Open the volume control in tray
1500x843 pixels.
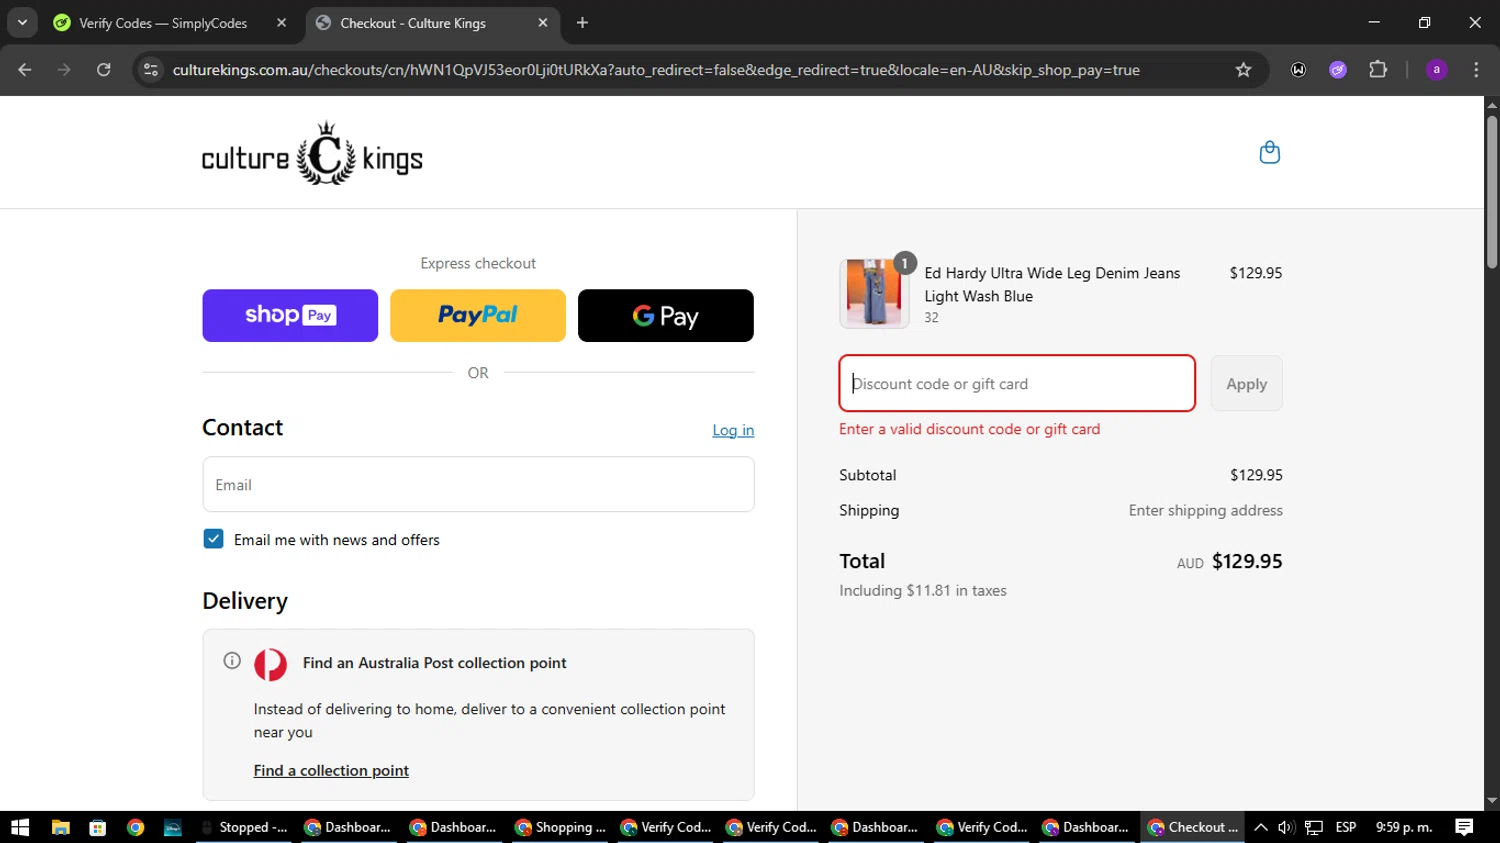(1286, 827)
